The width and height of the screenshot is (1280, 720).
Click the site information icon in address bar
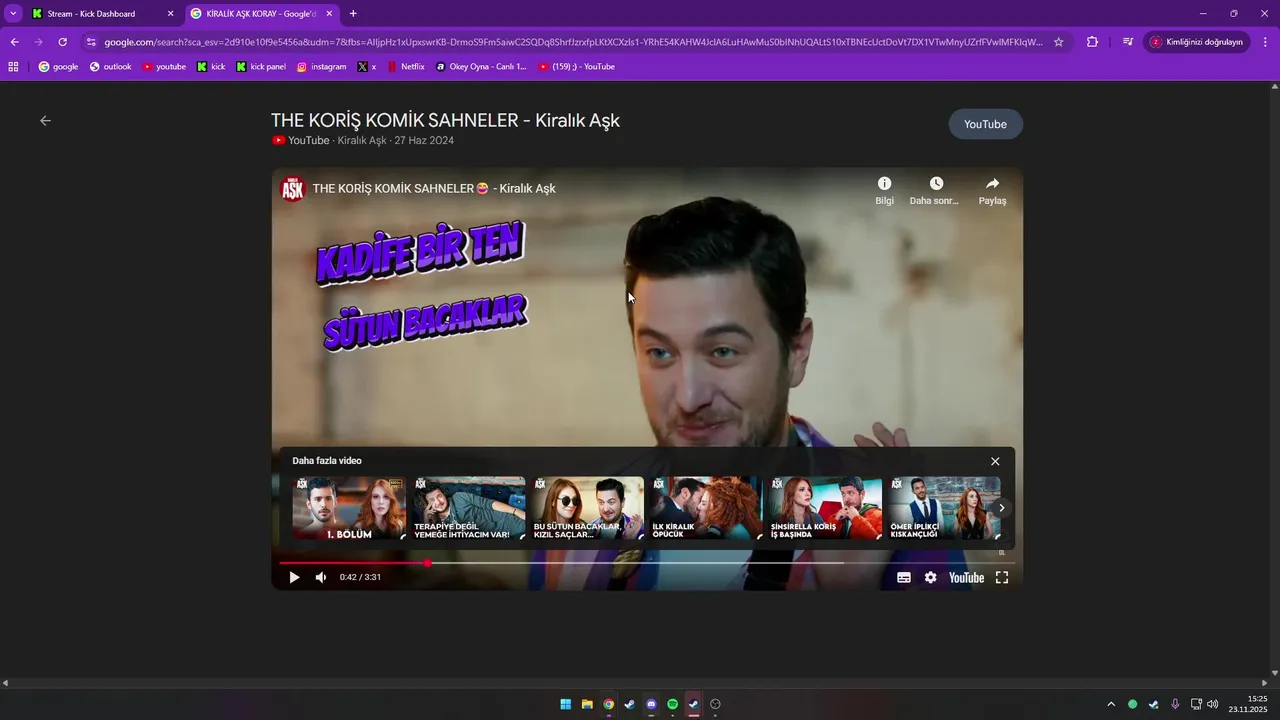(x=91, y=42)
